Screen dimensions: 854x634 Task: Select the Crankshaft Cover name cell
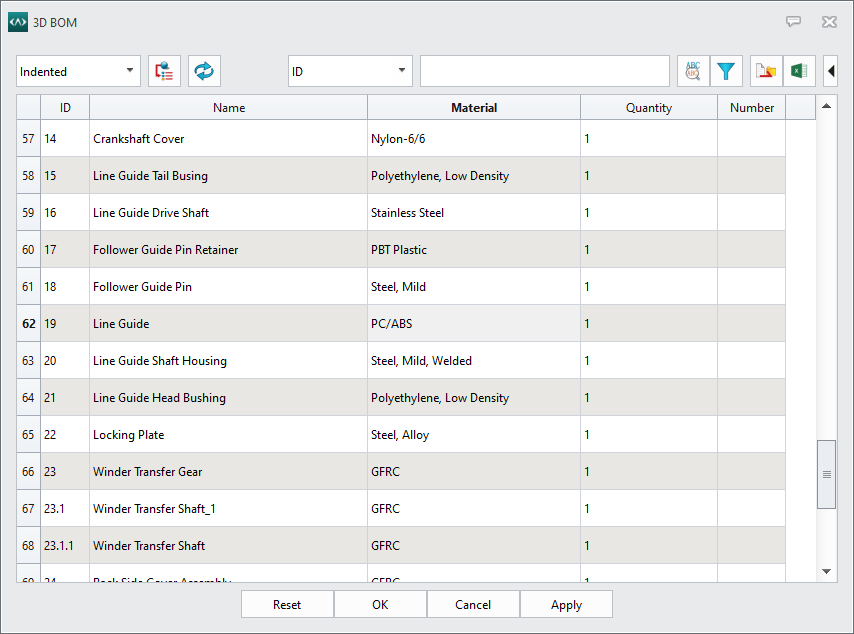(228, 139)
